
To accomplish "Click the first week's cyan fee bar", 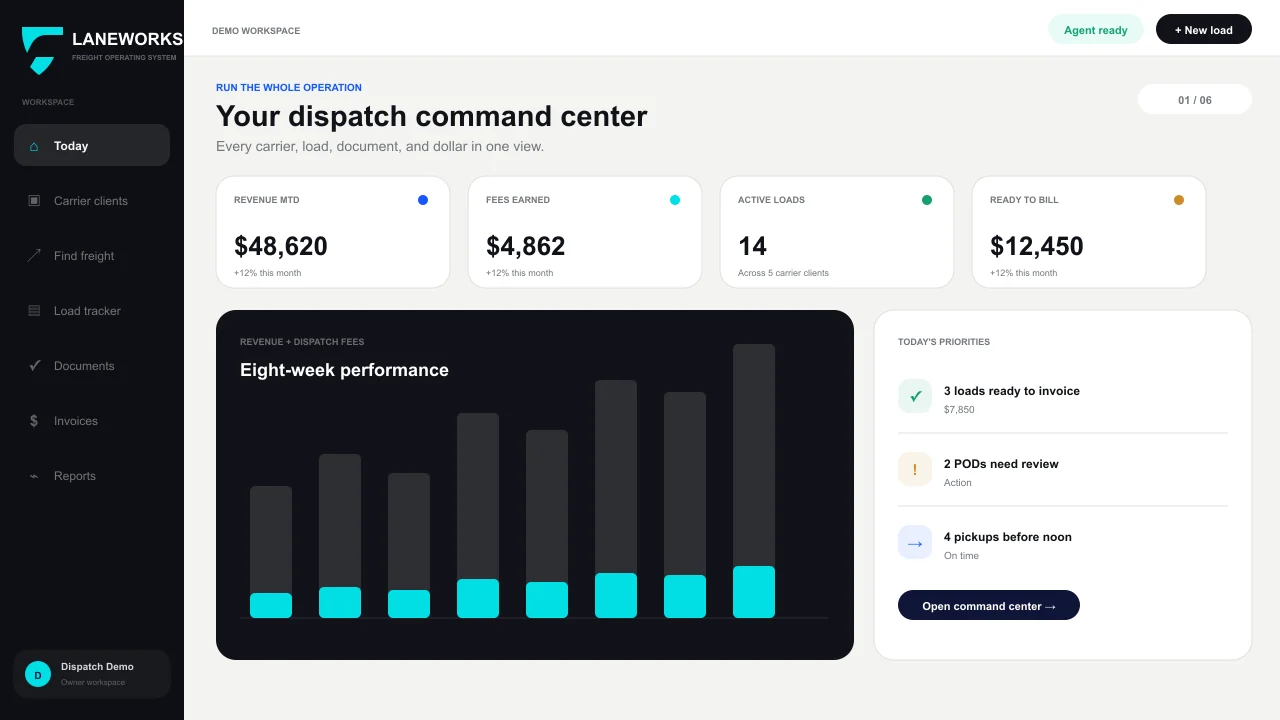I will 271,605.
